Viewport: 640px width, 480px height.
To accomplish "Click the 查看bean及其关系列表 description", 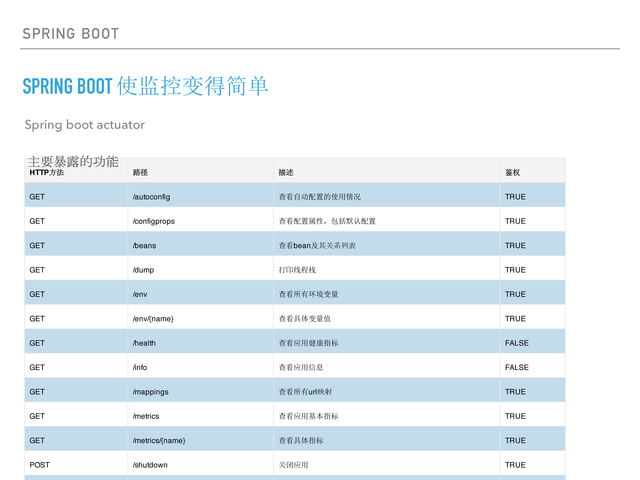I will tap(317, 246).
